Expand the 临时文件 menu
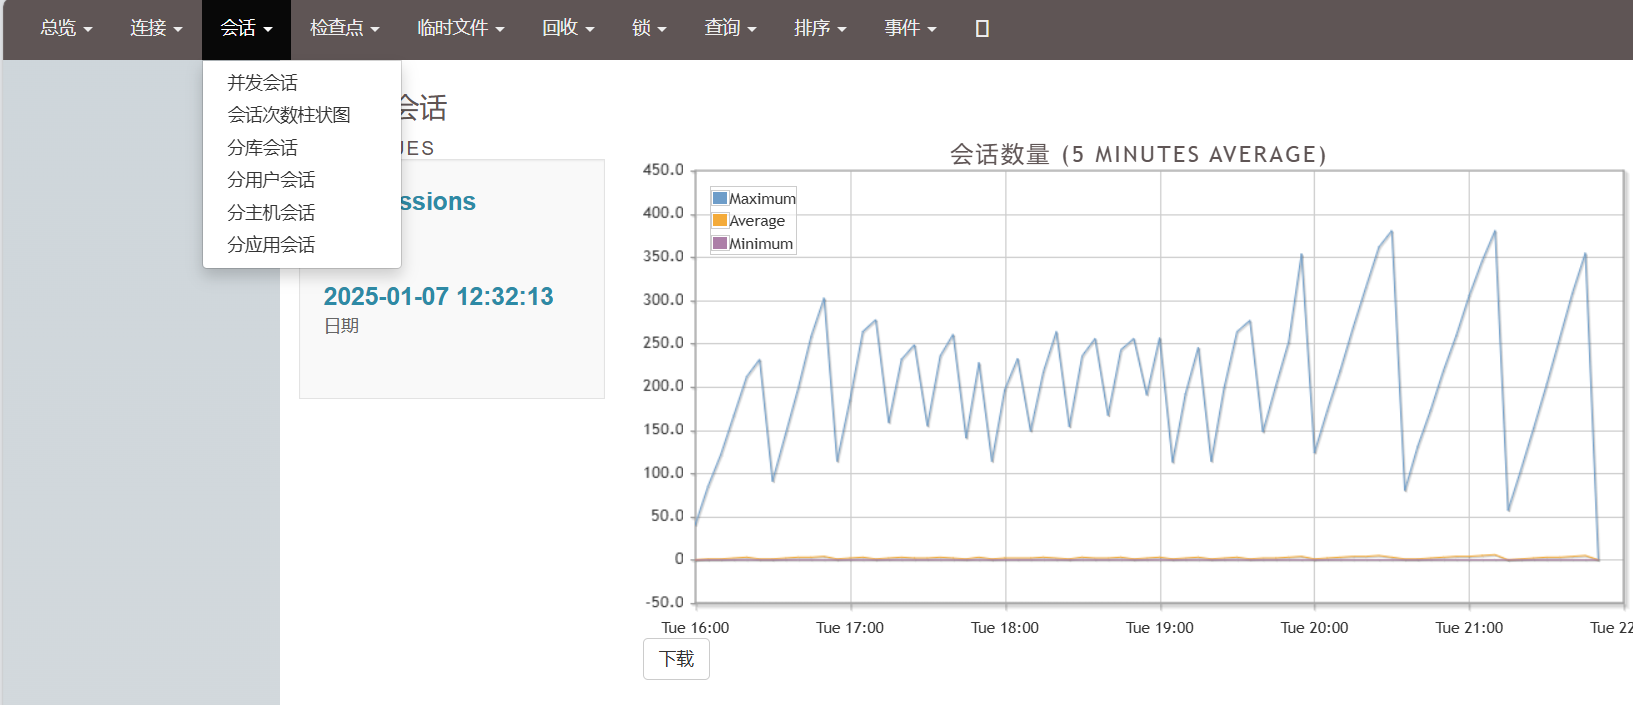 click(460, 29)
